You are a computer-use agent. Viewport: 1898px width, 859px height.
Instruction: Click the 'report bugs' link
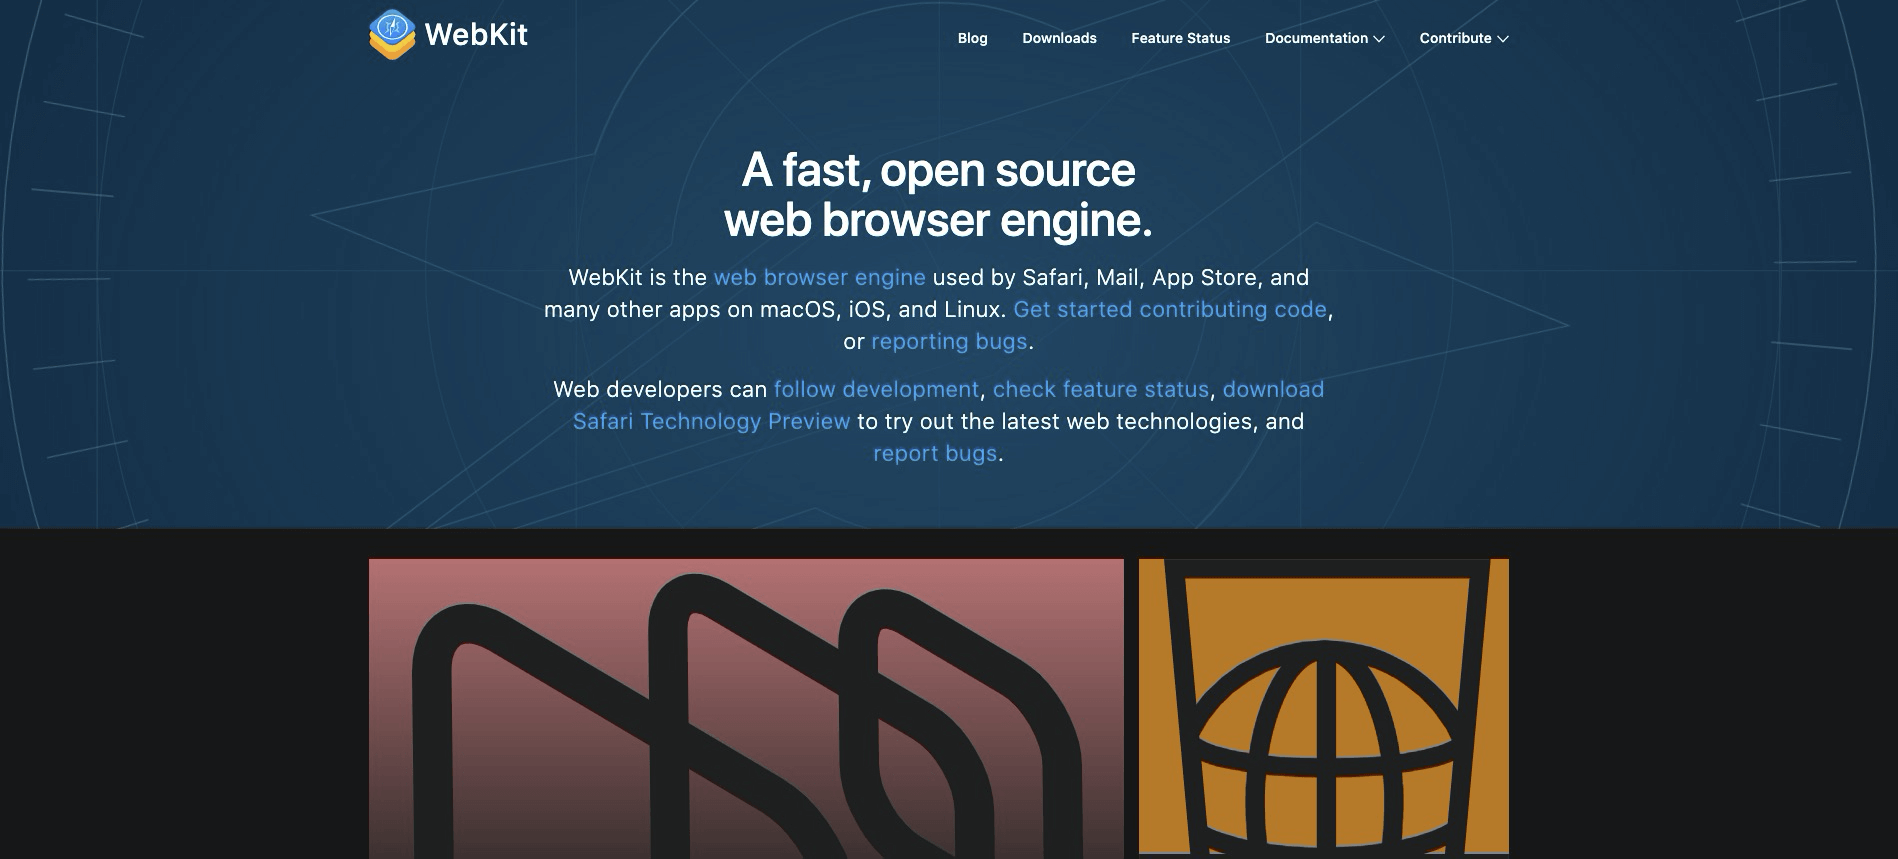(x=935, y=453)
